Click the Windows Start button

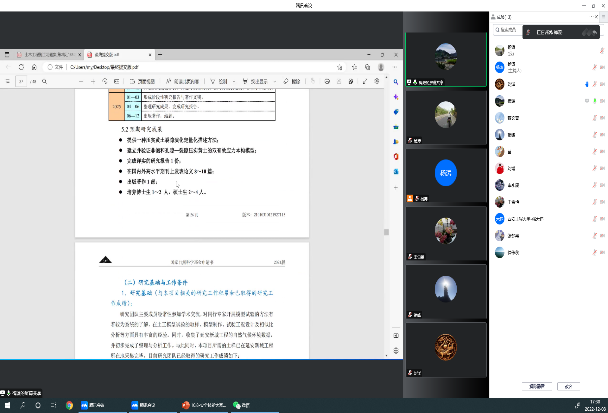(x=6, y=405)
